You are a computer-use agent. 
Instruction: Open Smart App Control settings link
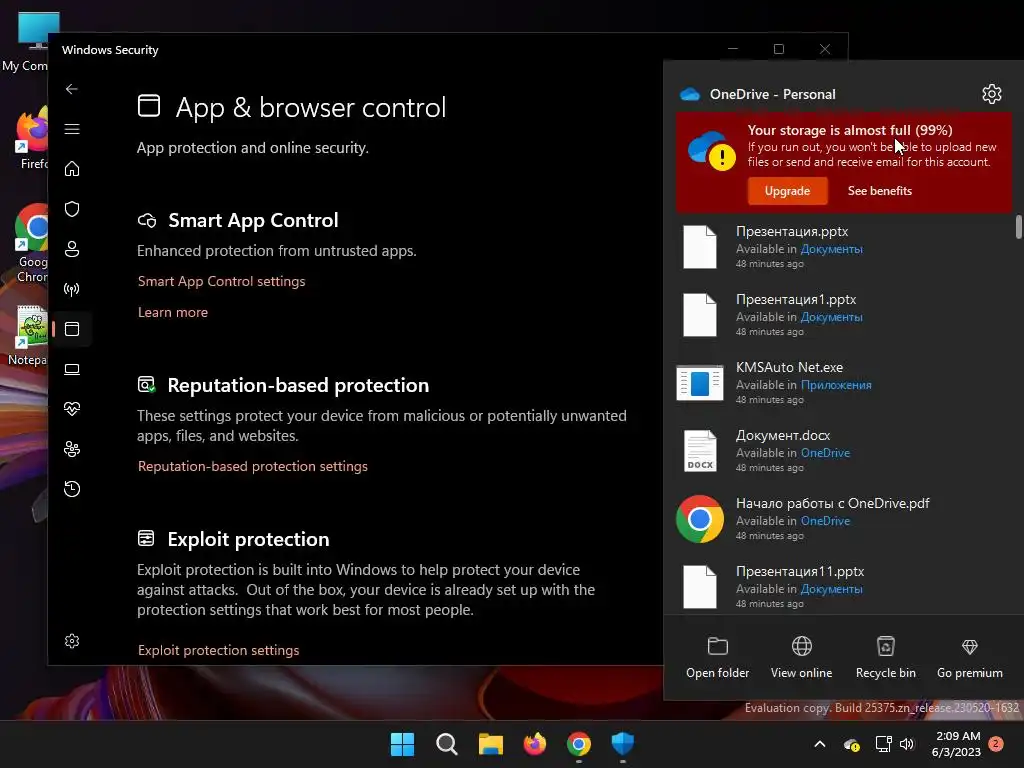coord(221,281)
